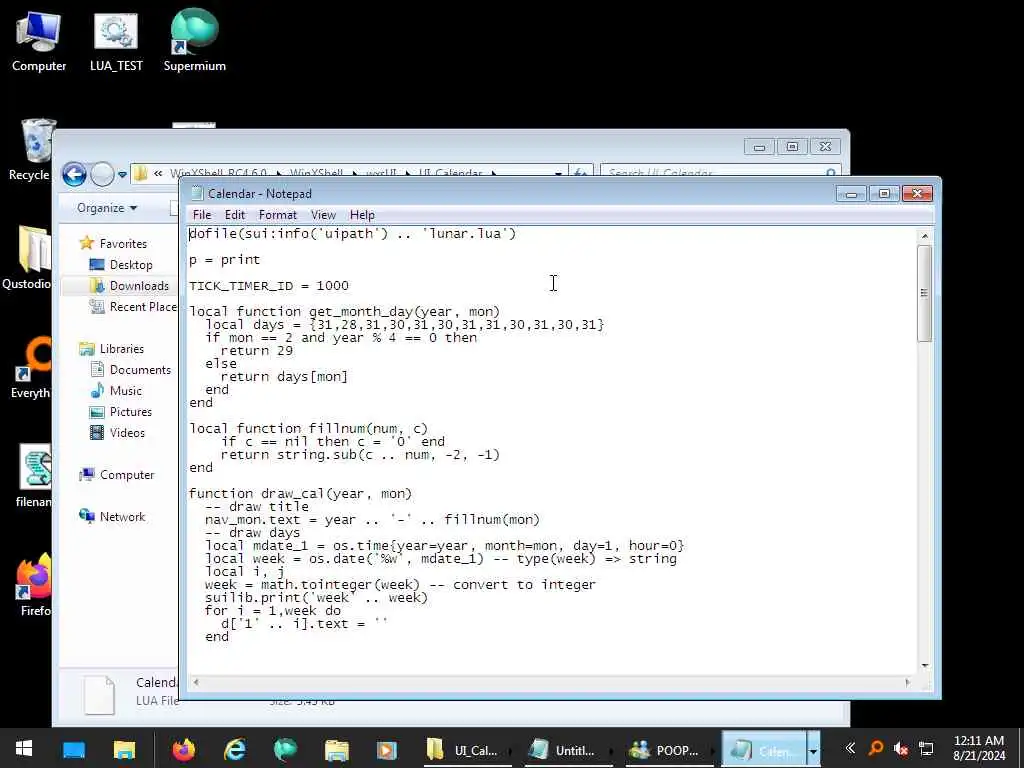
Task: Show hidden tray icons chevron
Action: tap(850, 748)
